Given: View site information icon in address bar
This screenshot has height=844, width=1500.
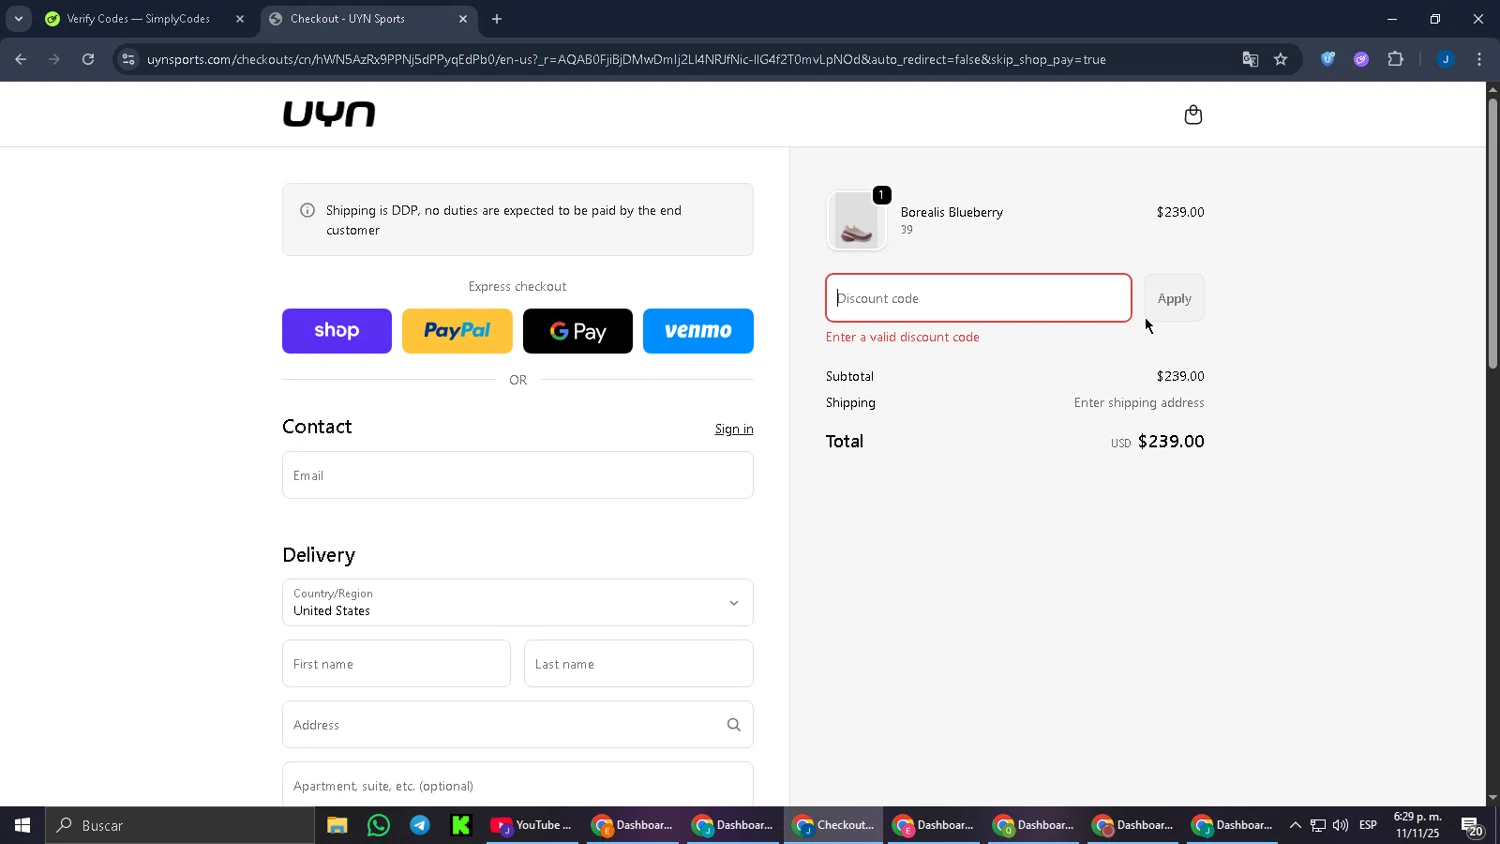Looking at the screenshot, I should (x=128, y=59).
